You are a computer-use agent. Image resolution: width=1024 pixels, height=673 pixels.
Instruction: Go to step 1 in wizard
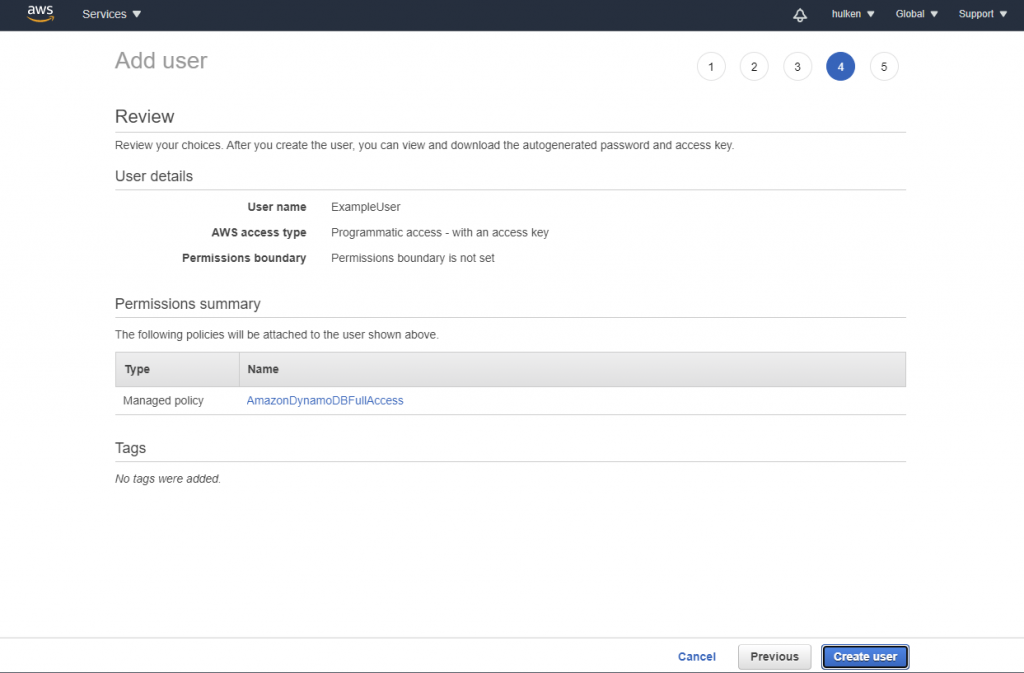coord(710,67)
